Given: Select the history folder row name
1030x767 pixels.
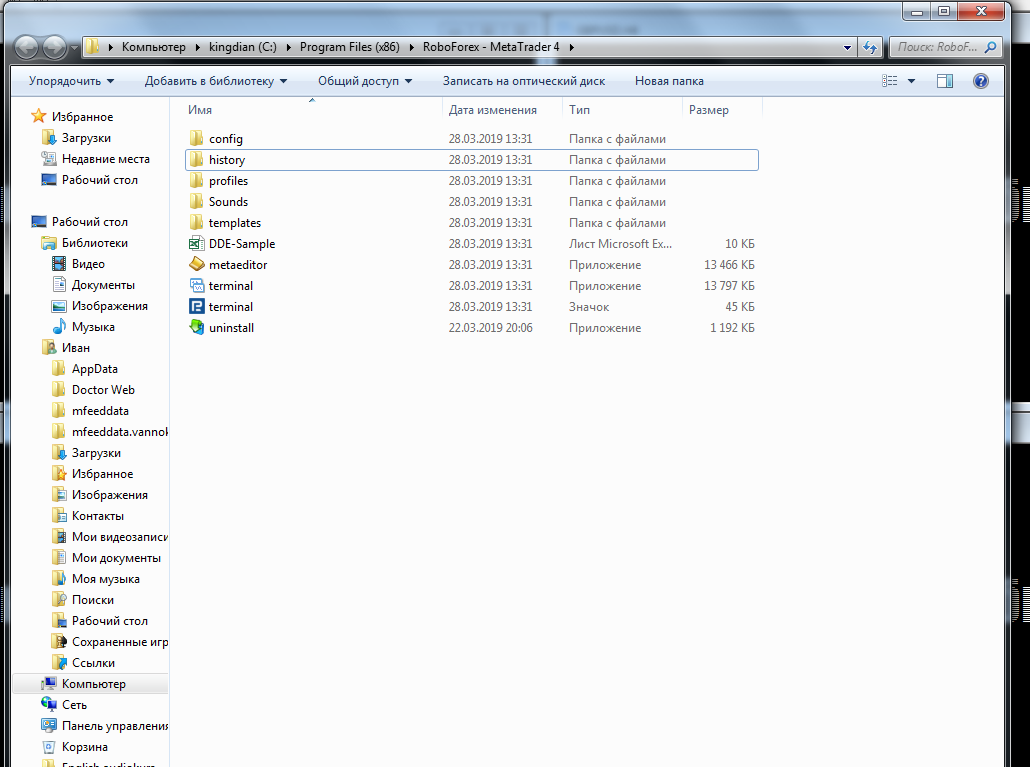Looking at the screenshot, I should [x=227, y=160].
